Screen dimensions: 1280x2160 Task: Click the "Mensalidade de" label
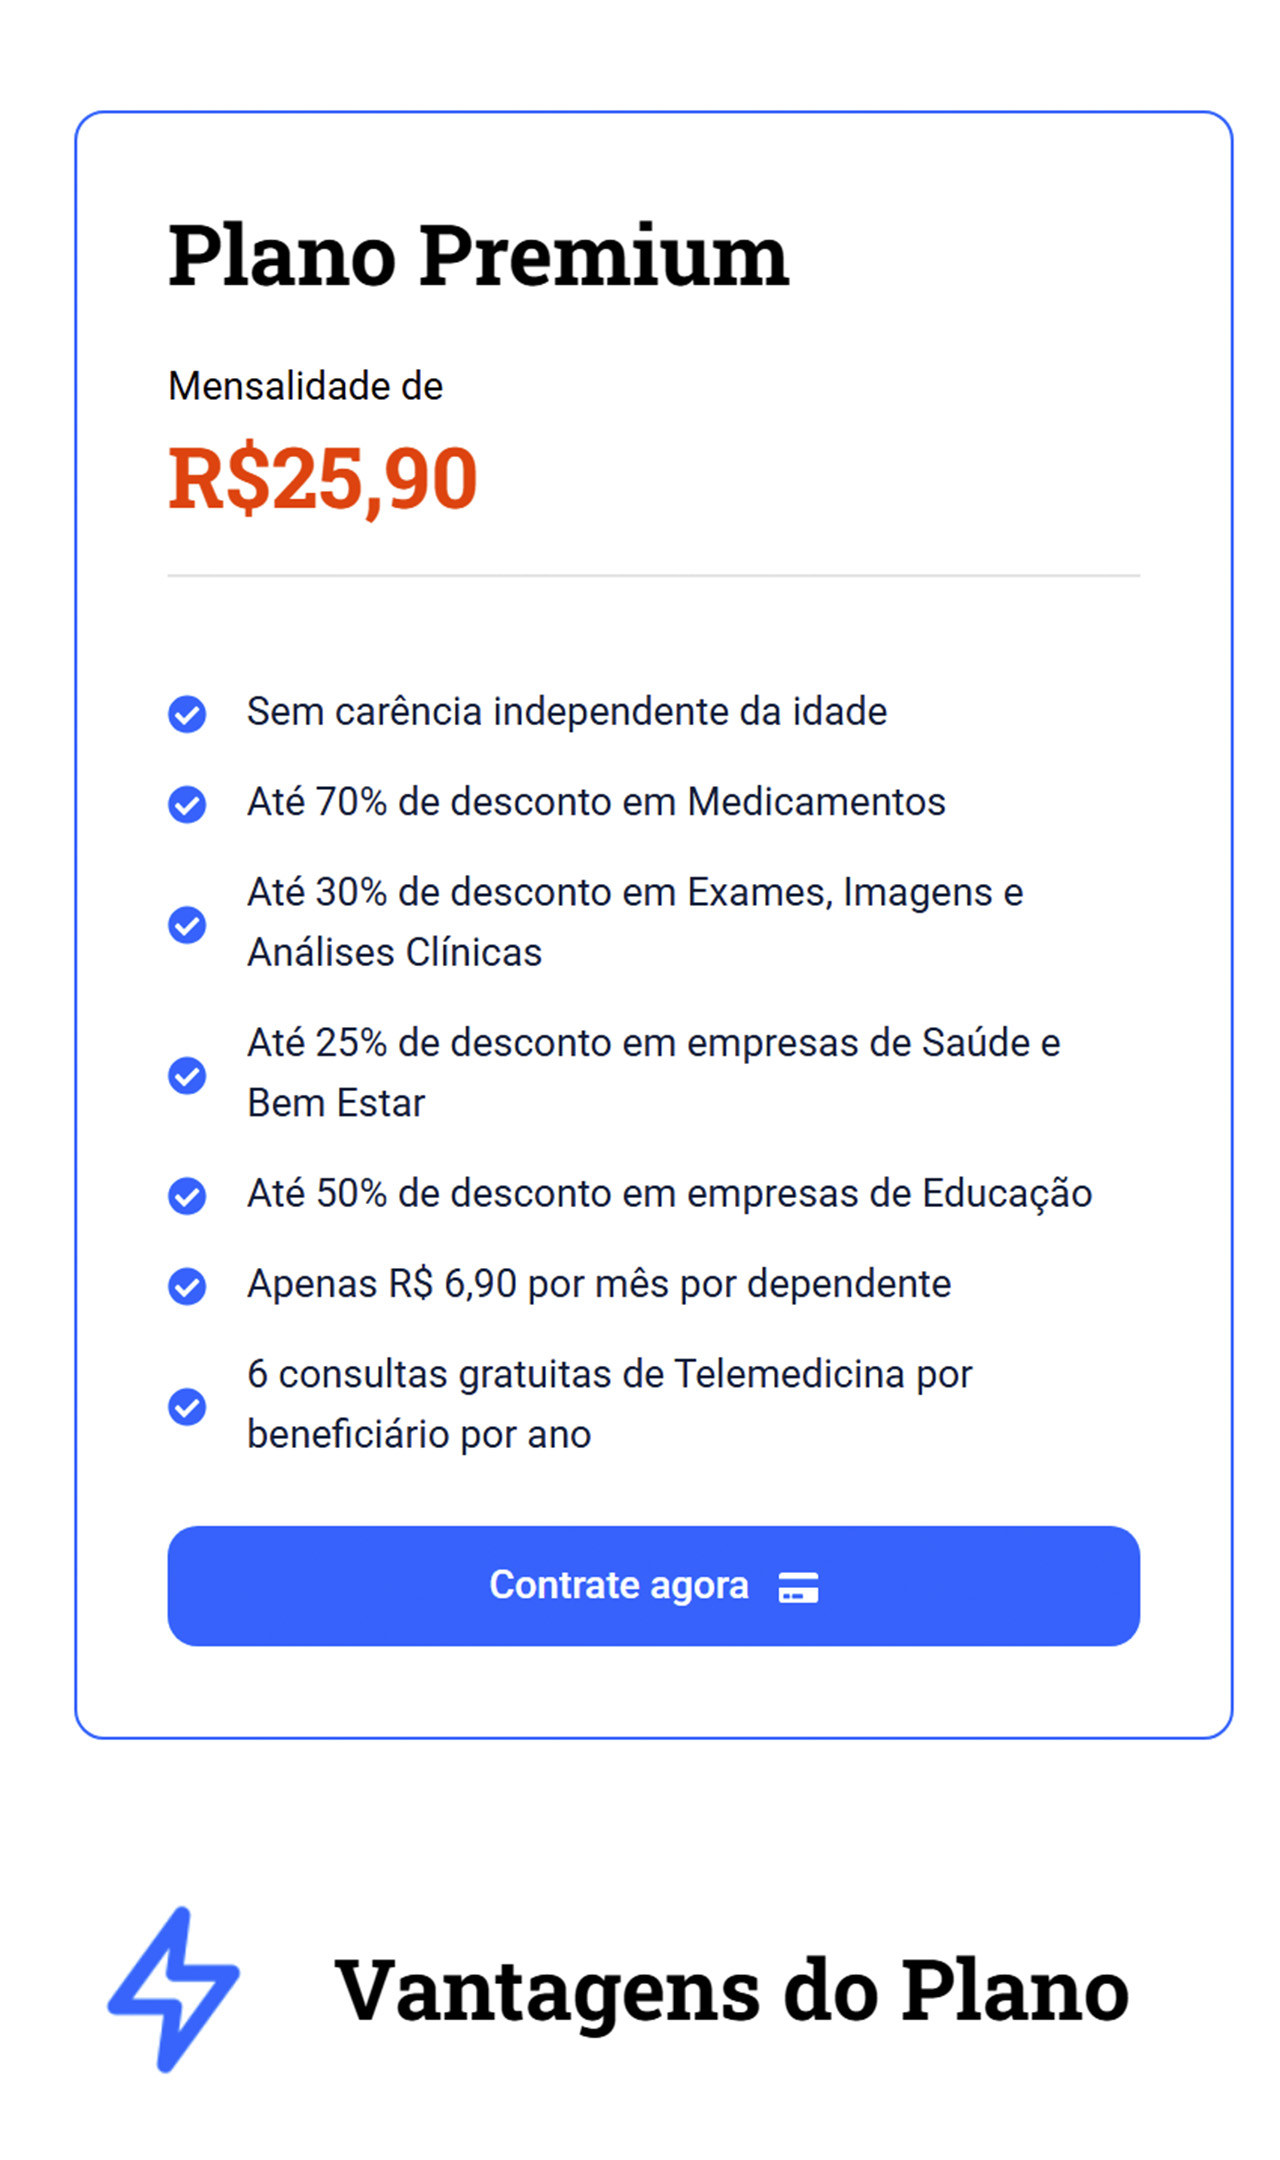305,386
